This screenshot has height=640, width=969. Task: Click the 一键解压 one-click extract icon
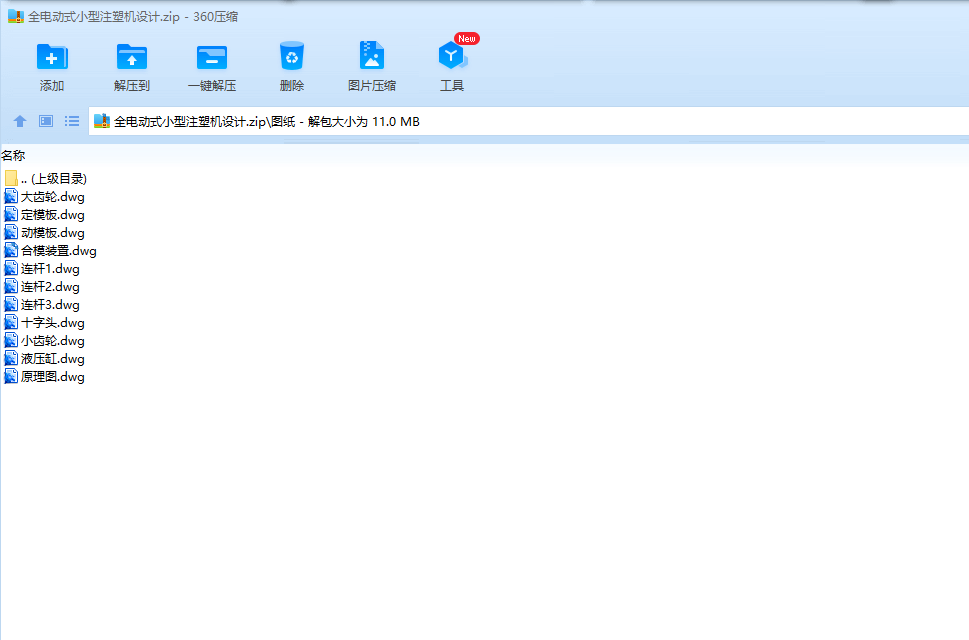point(211,57)
